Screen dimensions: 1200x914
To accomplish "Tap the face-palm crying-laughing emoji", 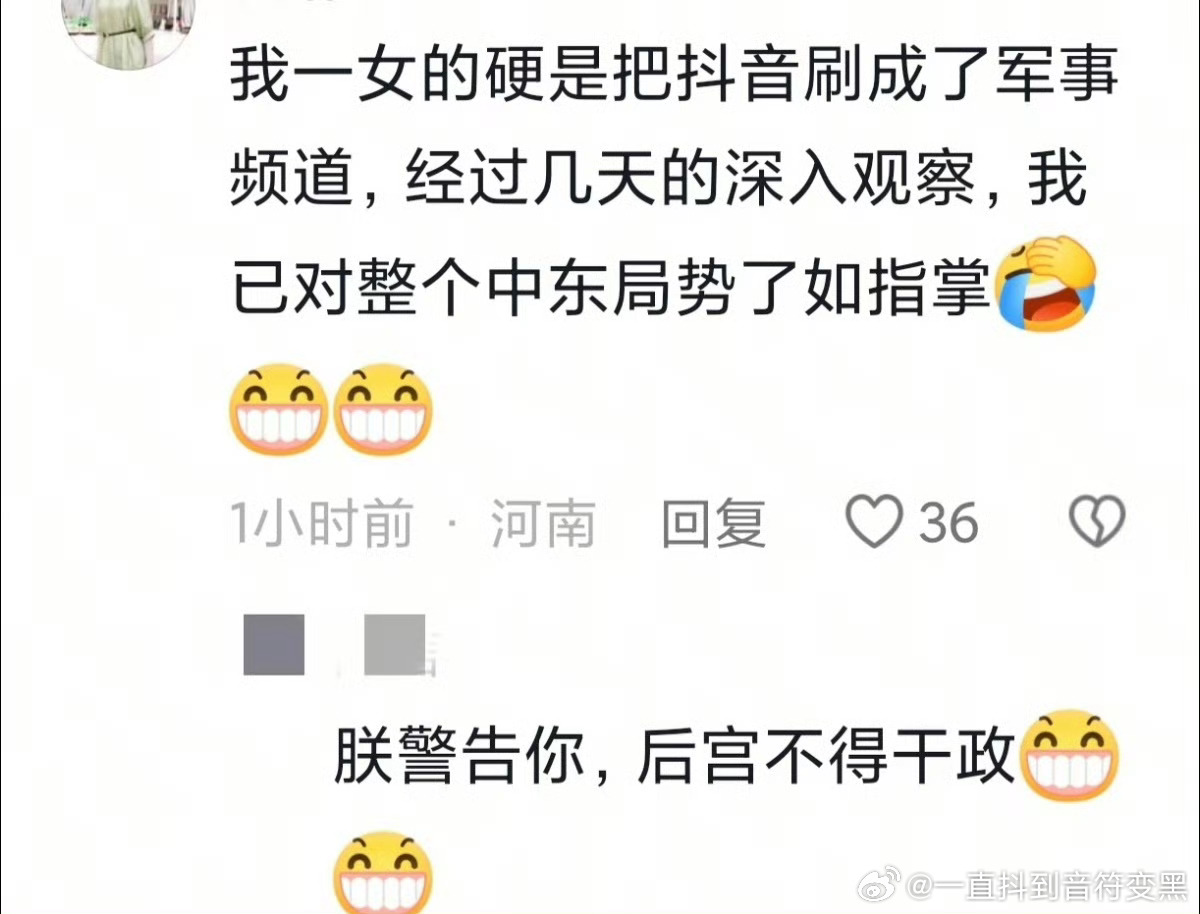I will point(1046,285).
